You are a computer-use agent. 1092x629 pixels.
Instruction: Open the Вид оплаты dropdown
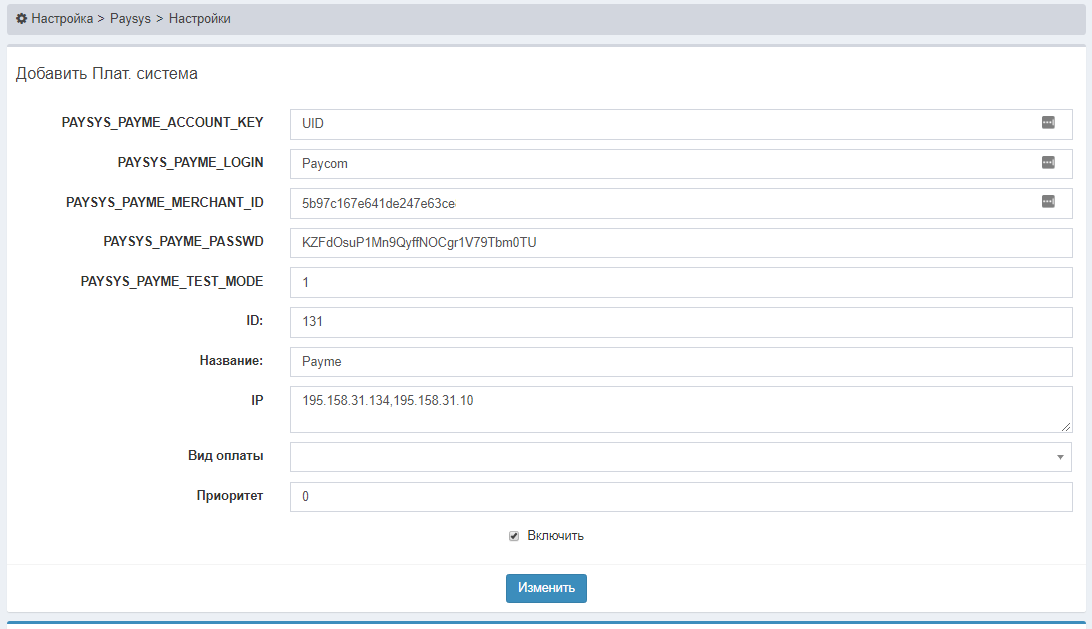(670, 457)
